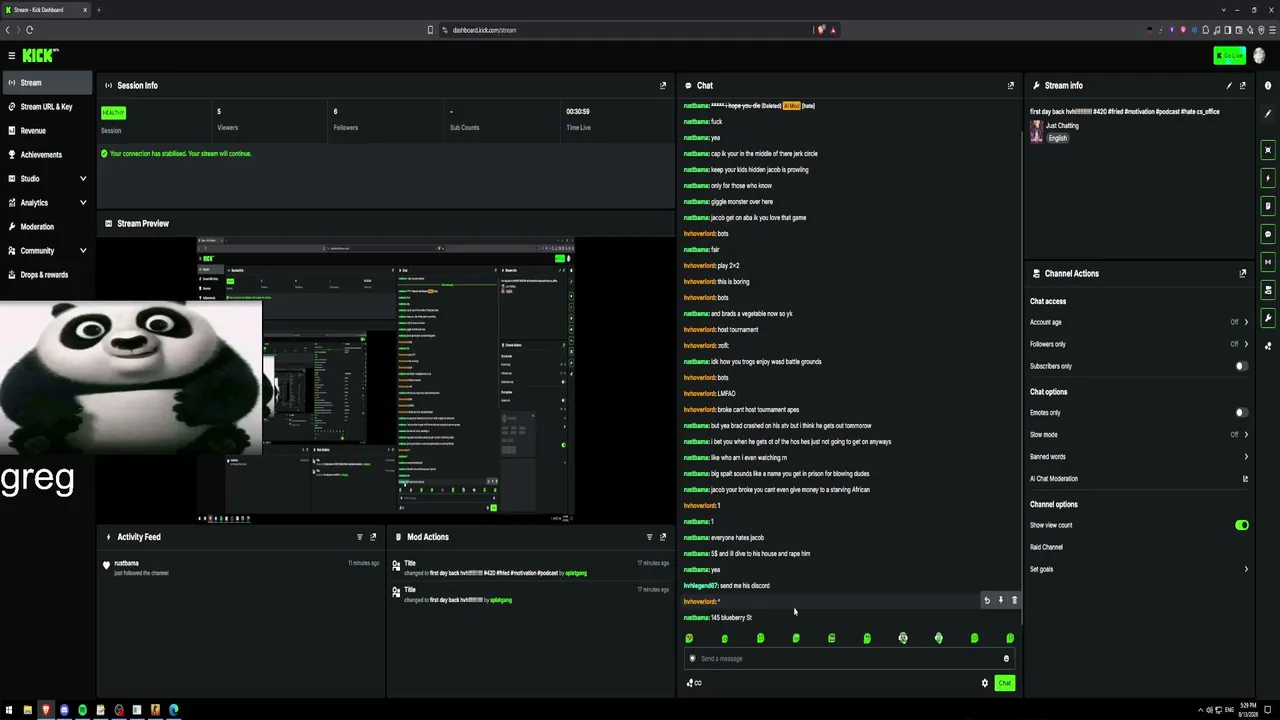Toggle Emotes only chat option
1280x720 pixels.
1241,413
